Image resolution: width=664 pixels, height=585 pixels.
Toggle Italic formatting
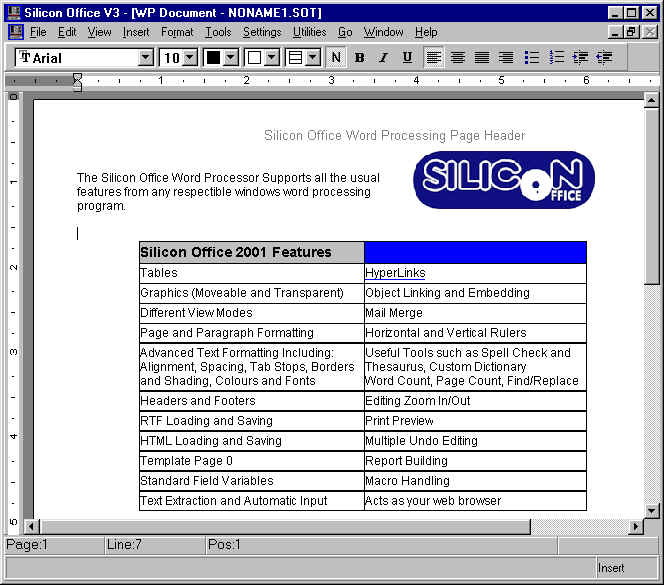pyautogui.click(x=383, y=57)
